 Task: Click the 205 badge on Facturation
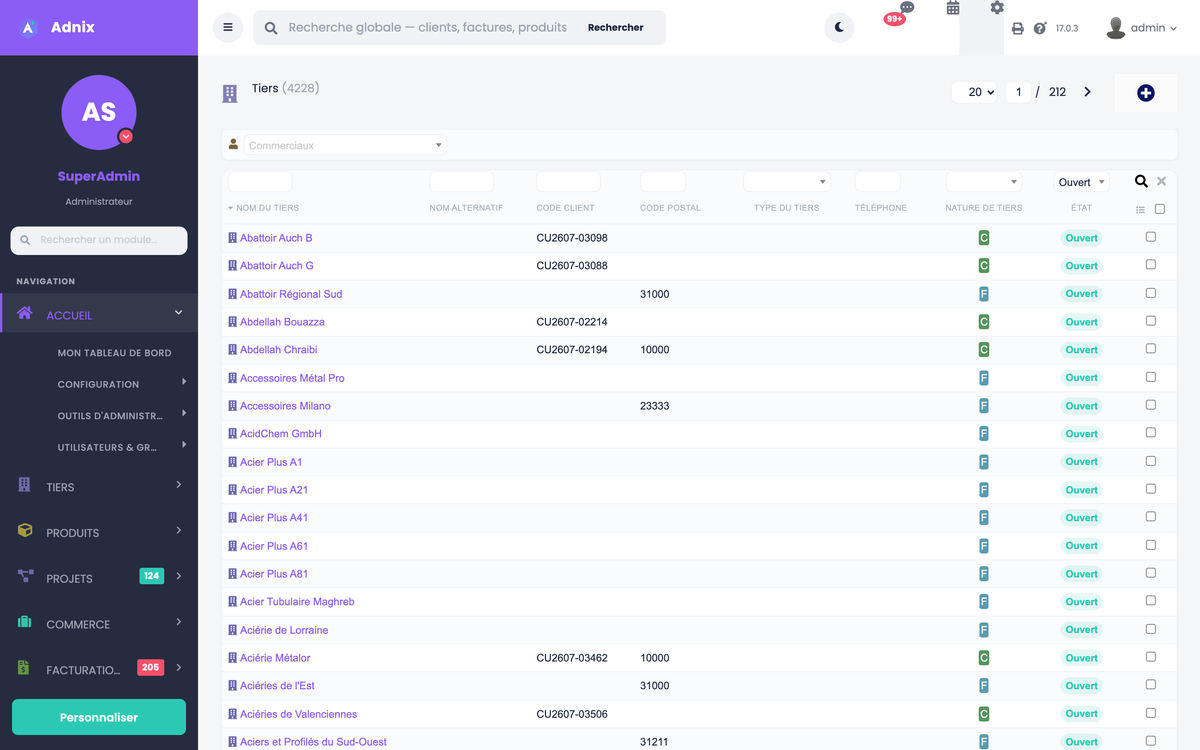(150, 667)
